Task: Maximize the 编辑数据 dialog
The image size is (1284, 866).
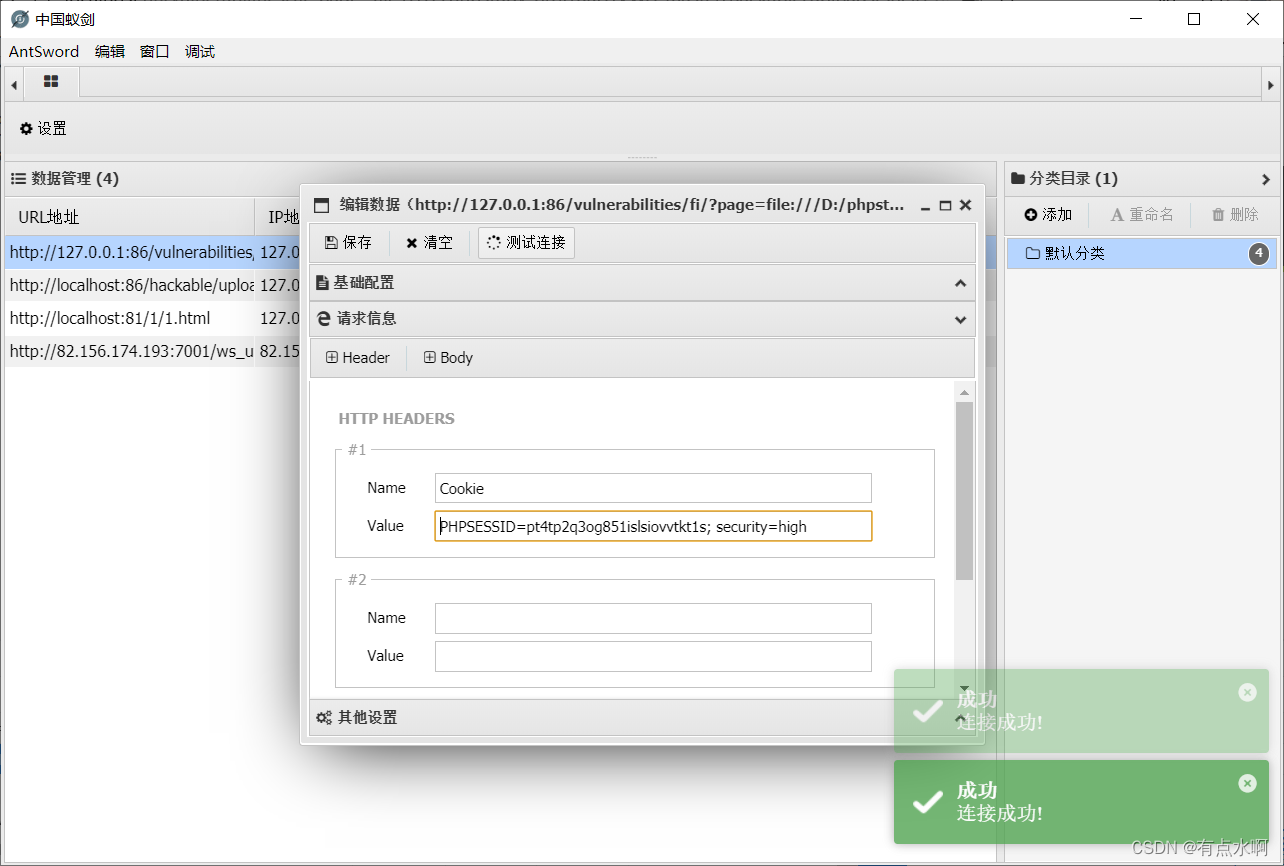Action: (946, 205)
